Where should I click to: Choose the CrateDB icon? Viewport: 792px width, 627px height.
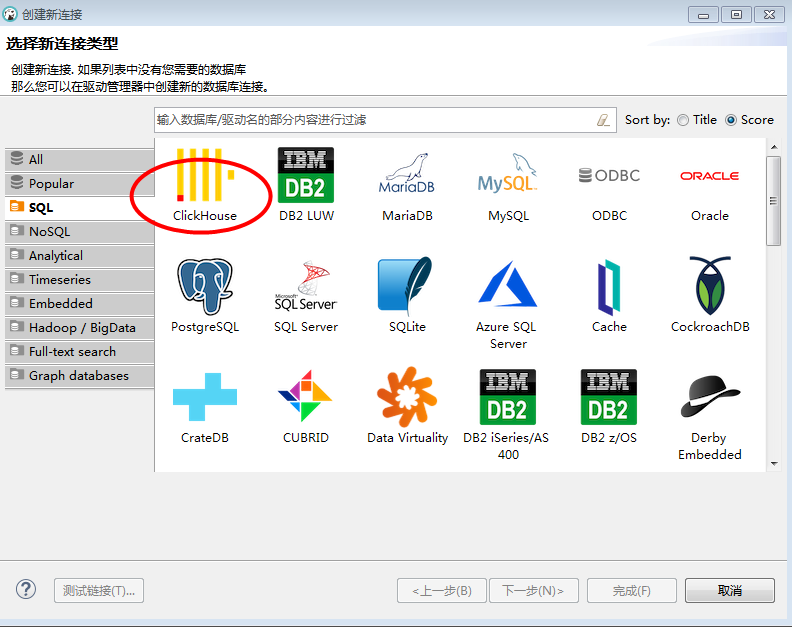pyautogui.click(x=205, y=397)
